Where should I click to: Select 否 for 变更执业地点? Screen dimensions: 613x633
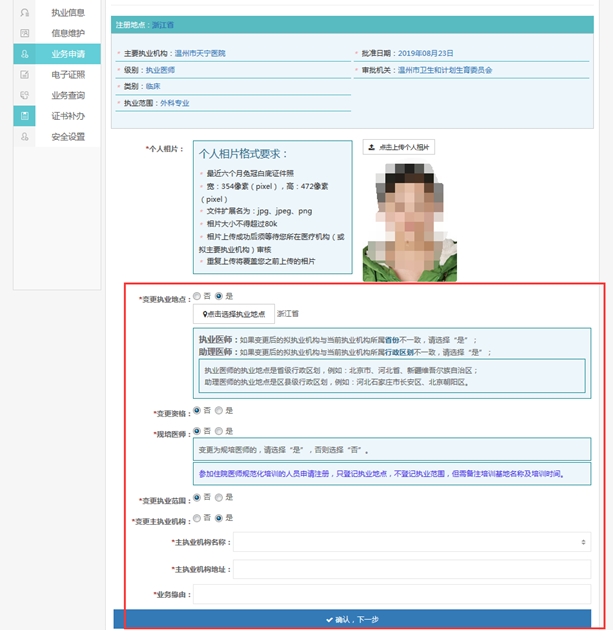(197, 296)
